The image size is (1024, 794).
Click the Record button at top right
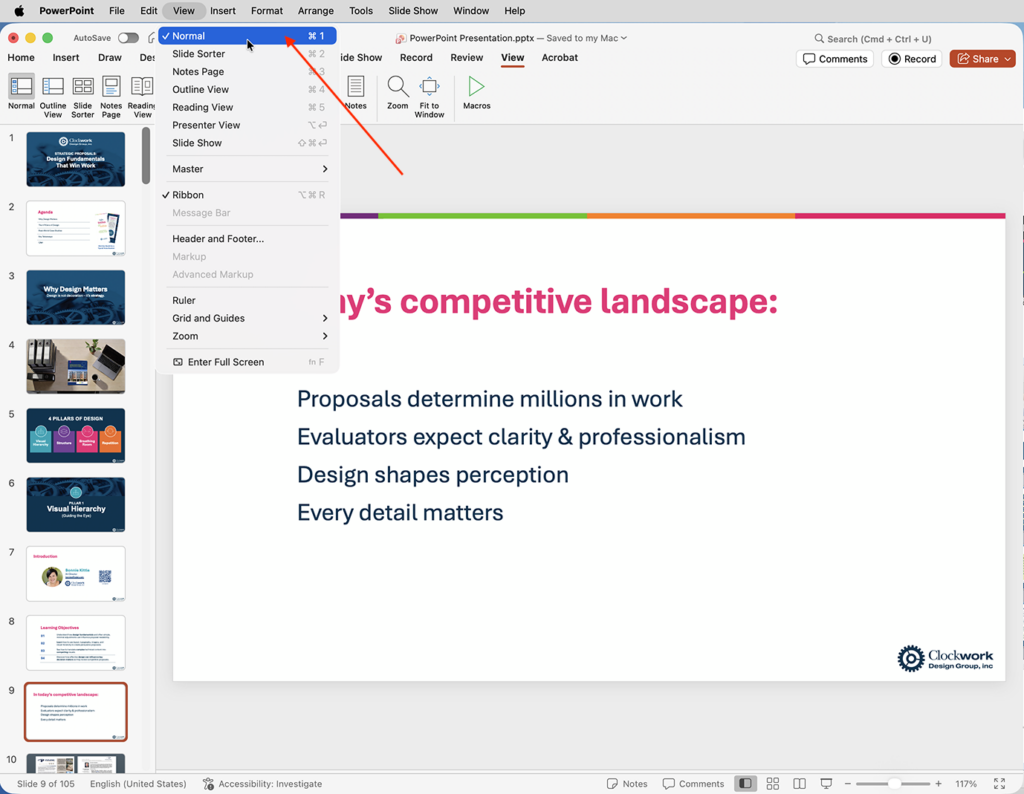coord(912,59)
